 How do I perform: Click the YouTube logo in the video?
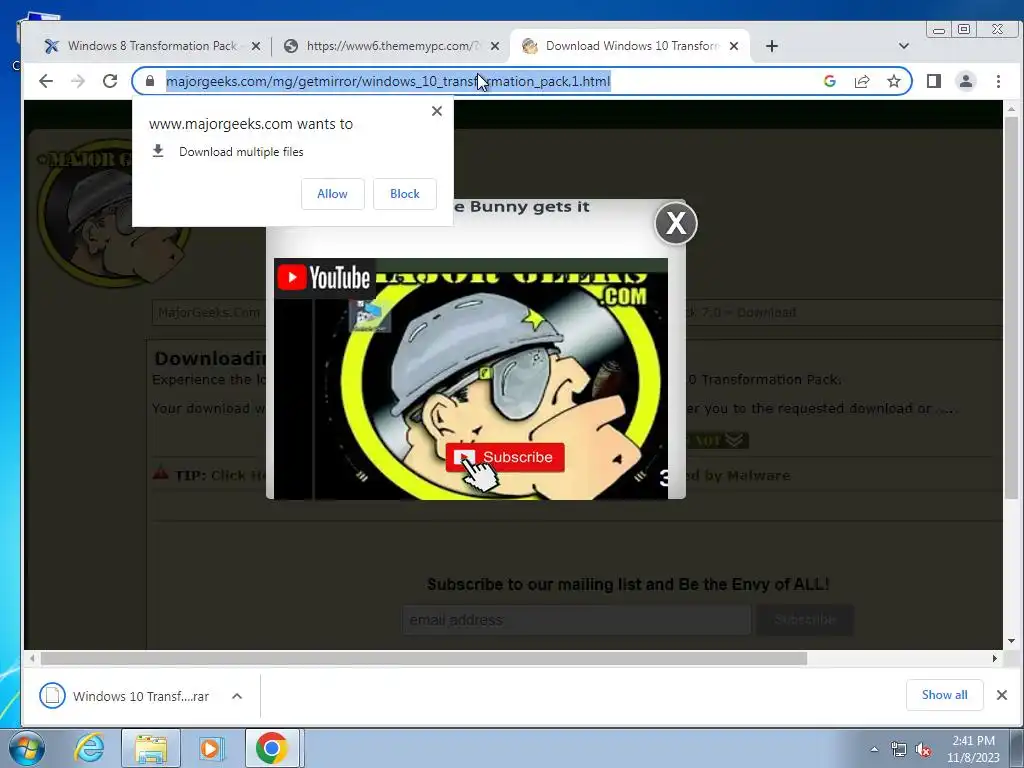click(x=324, y=278)
